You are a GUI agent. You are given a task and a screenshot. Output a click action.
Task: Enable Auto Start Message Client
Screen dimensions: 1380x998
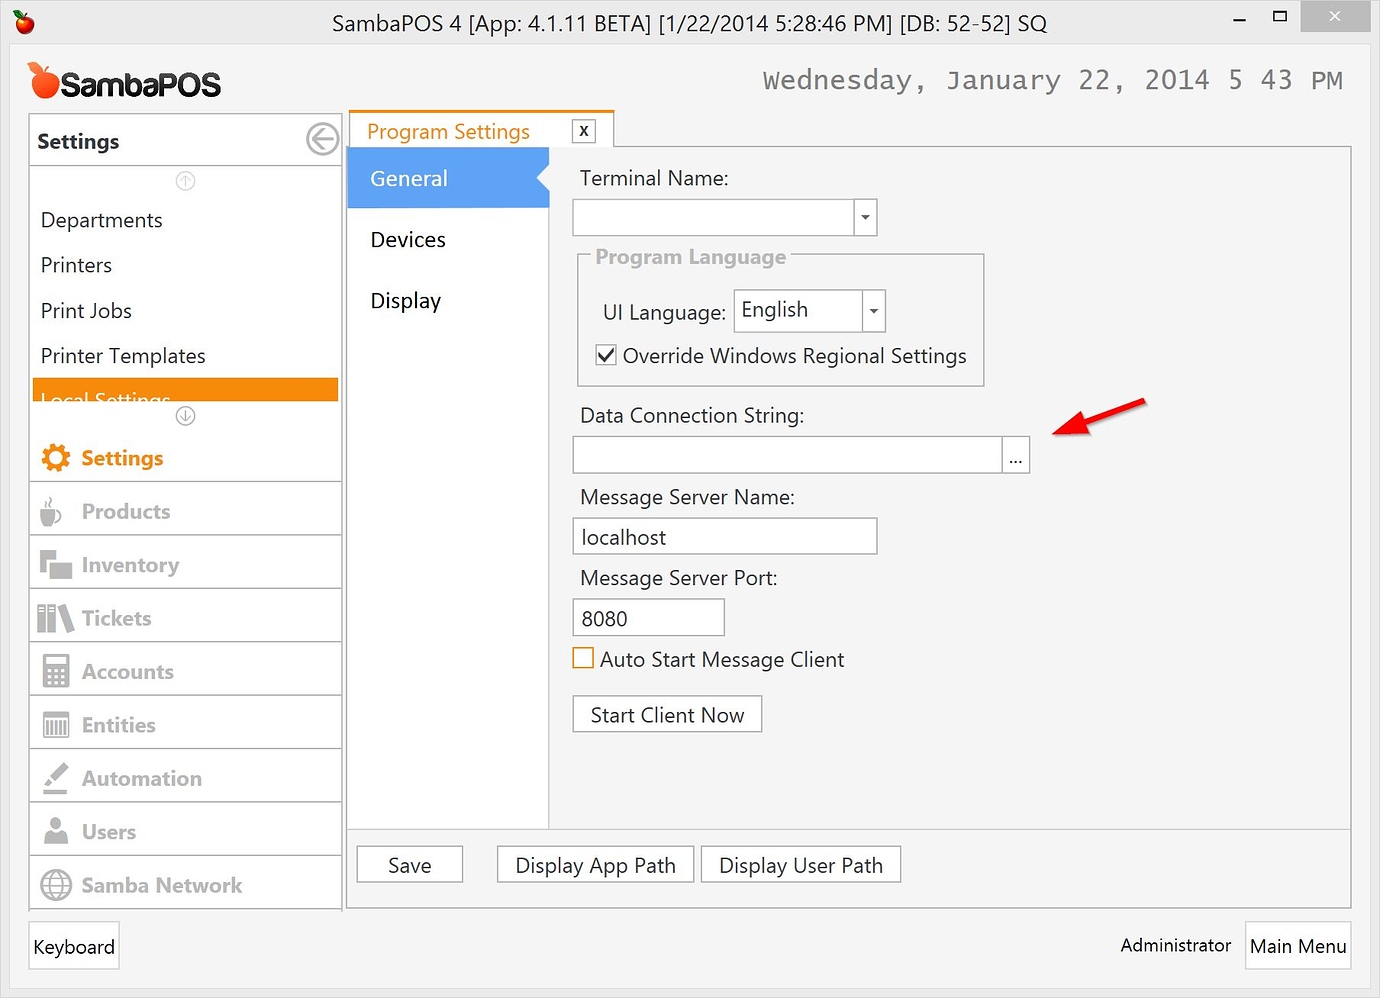[x=583, y=658]
